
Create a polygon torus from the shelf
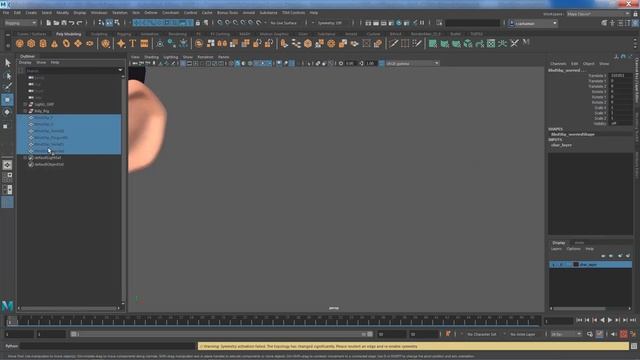(x=66, y=43)
